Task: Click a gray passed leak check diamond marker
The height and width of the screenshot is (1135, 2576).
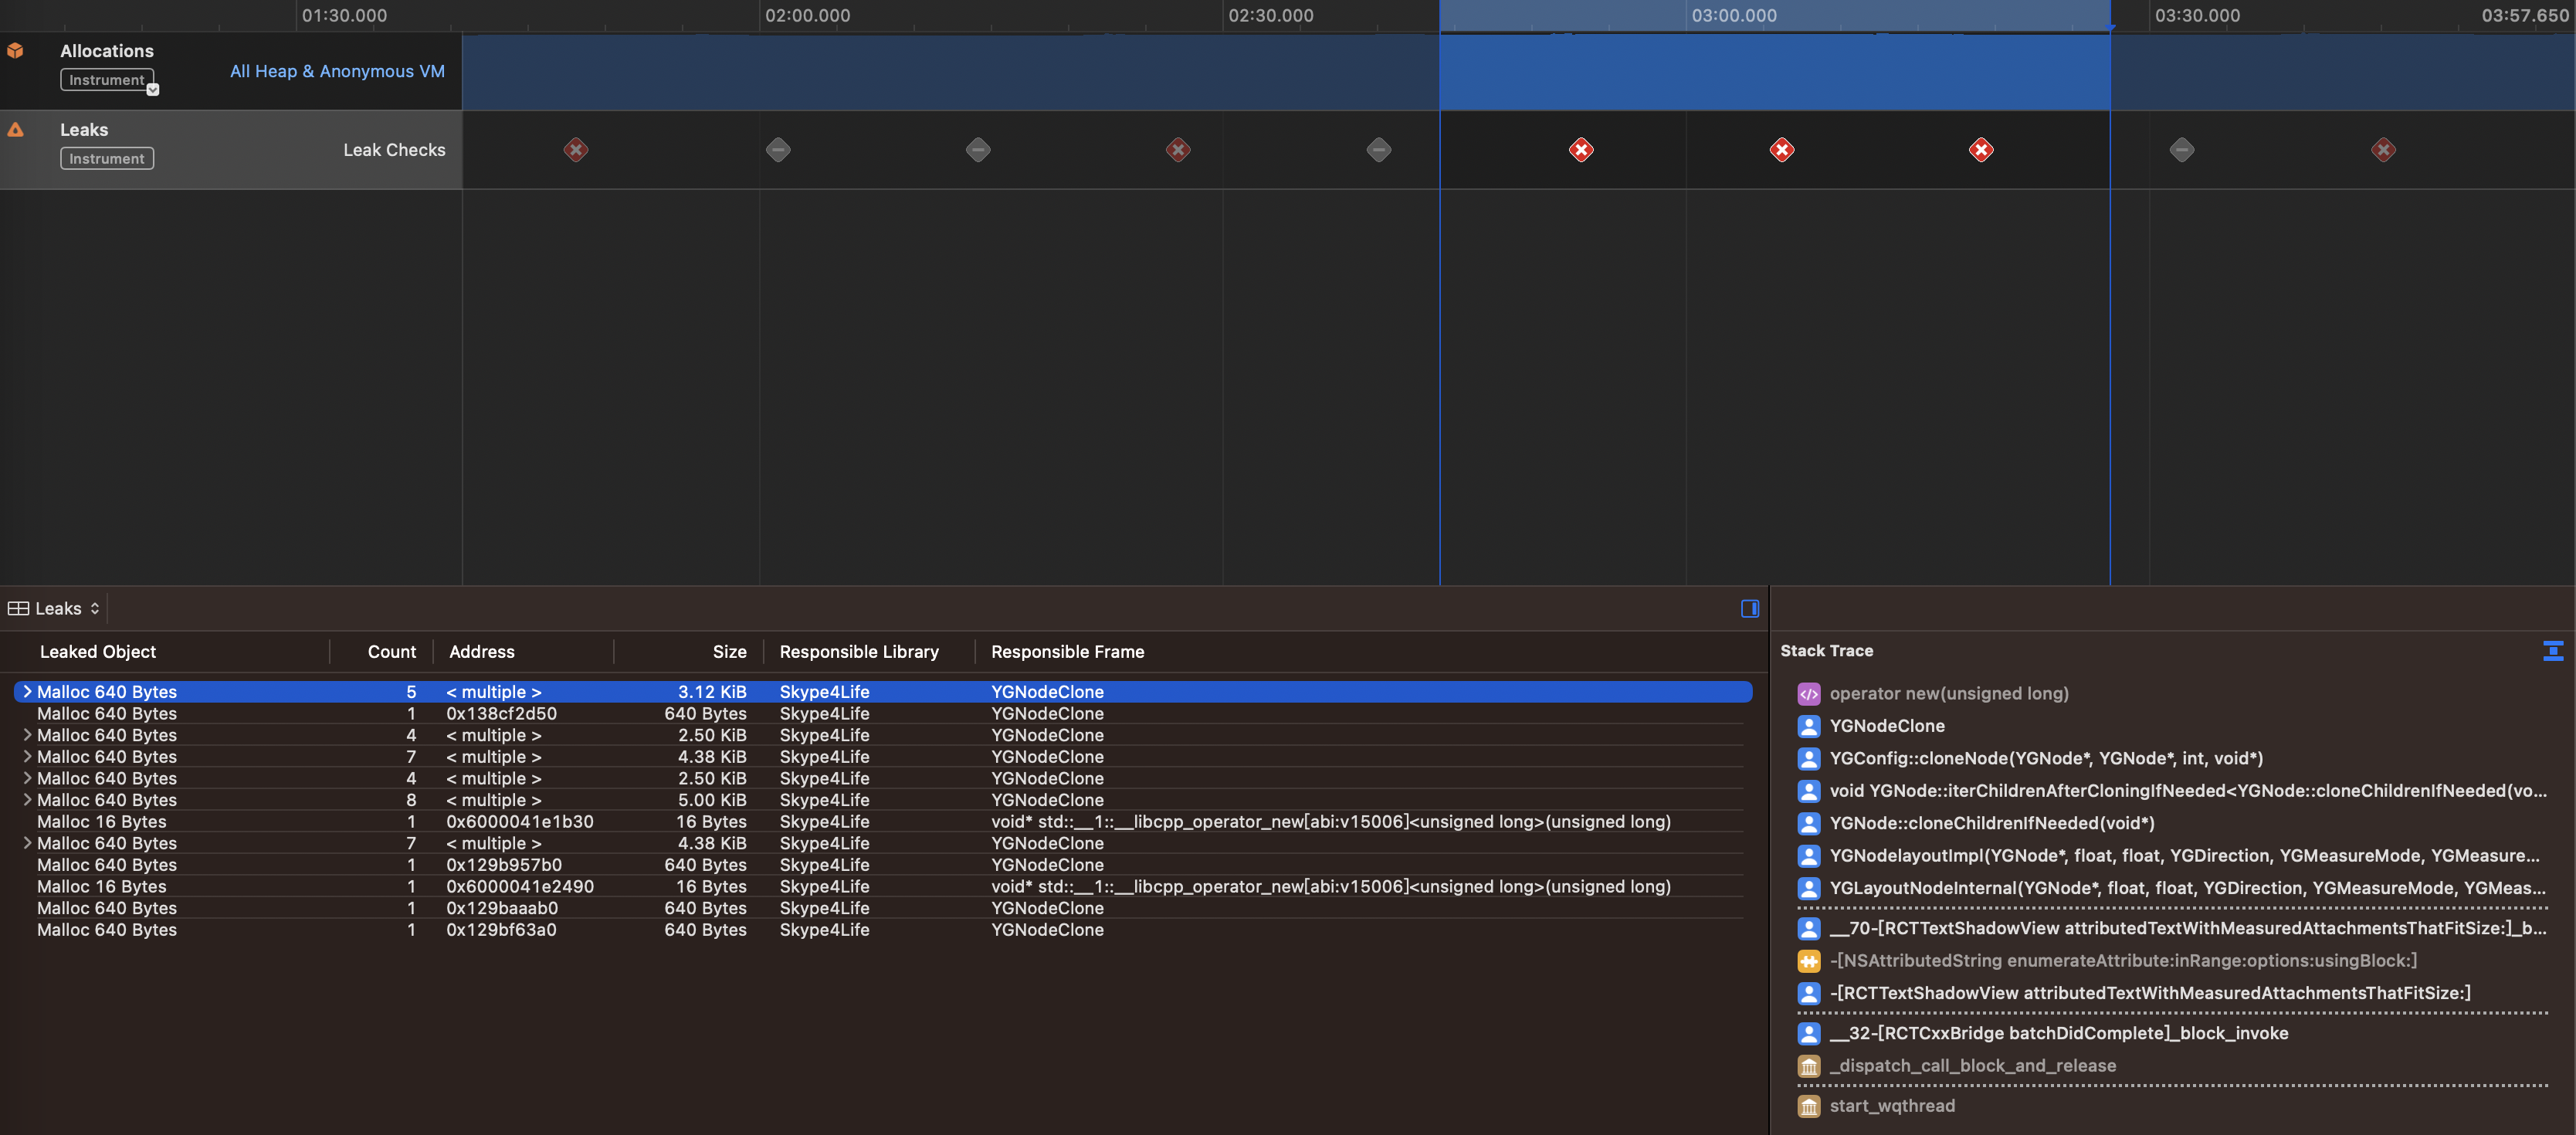Action: click(x=777, y=149)
